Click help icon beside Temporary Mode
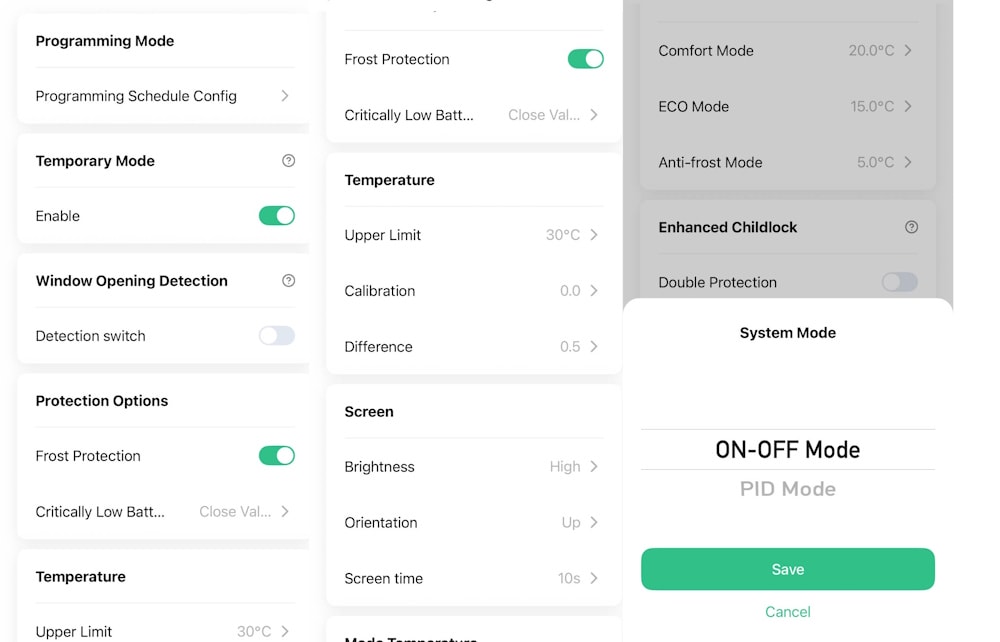This screenshot has height=642, width=1000. (x=288, y=161)
